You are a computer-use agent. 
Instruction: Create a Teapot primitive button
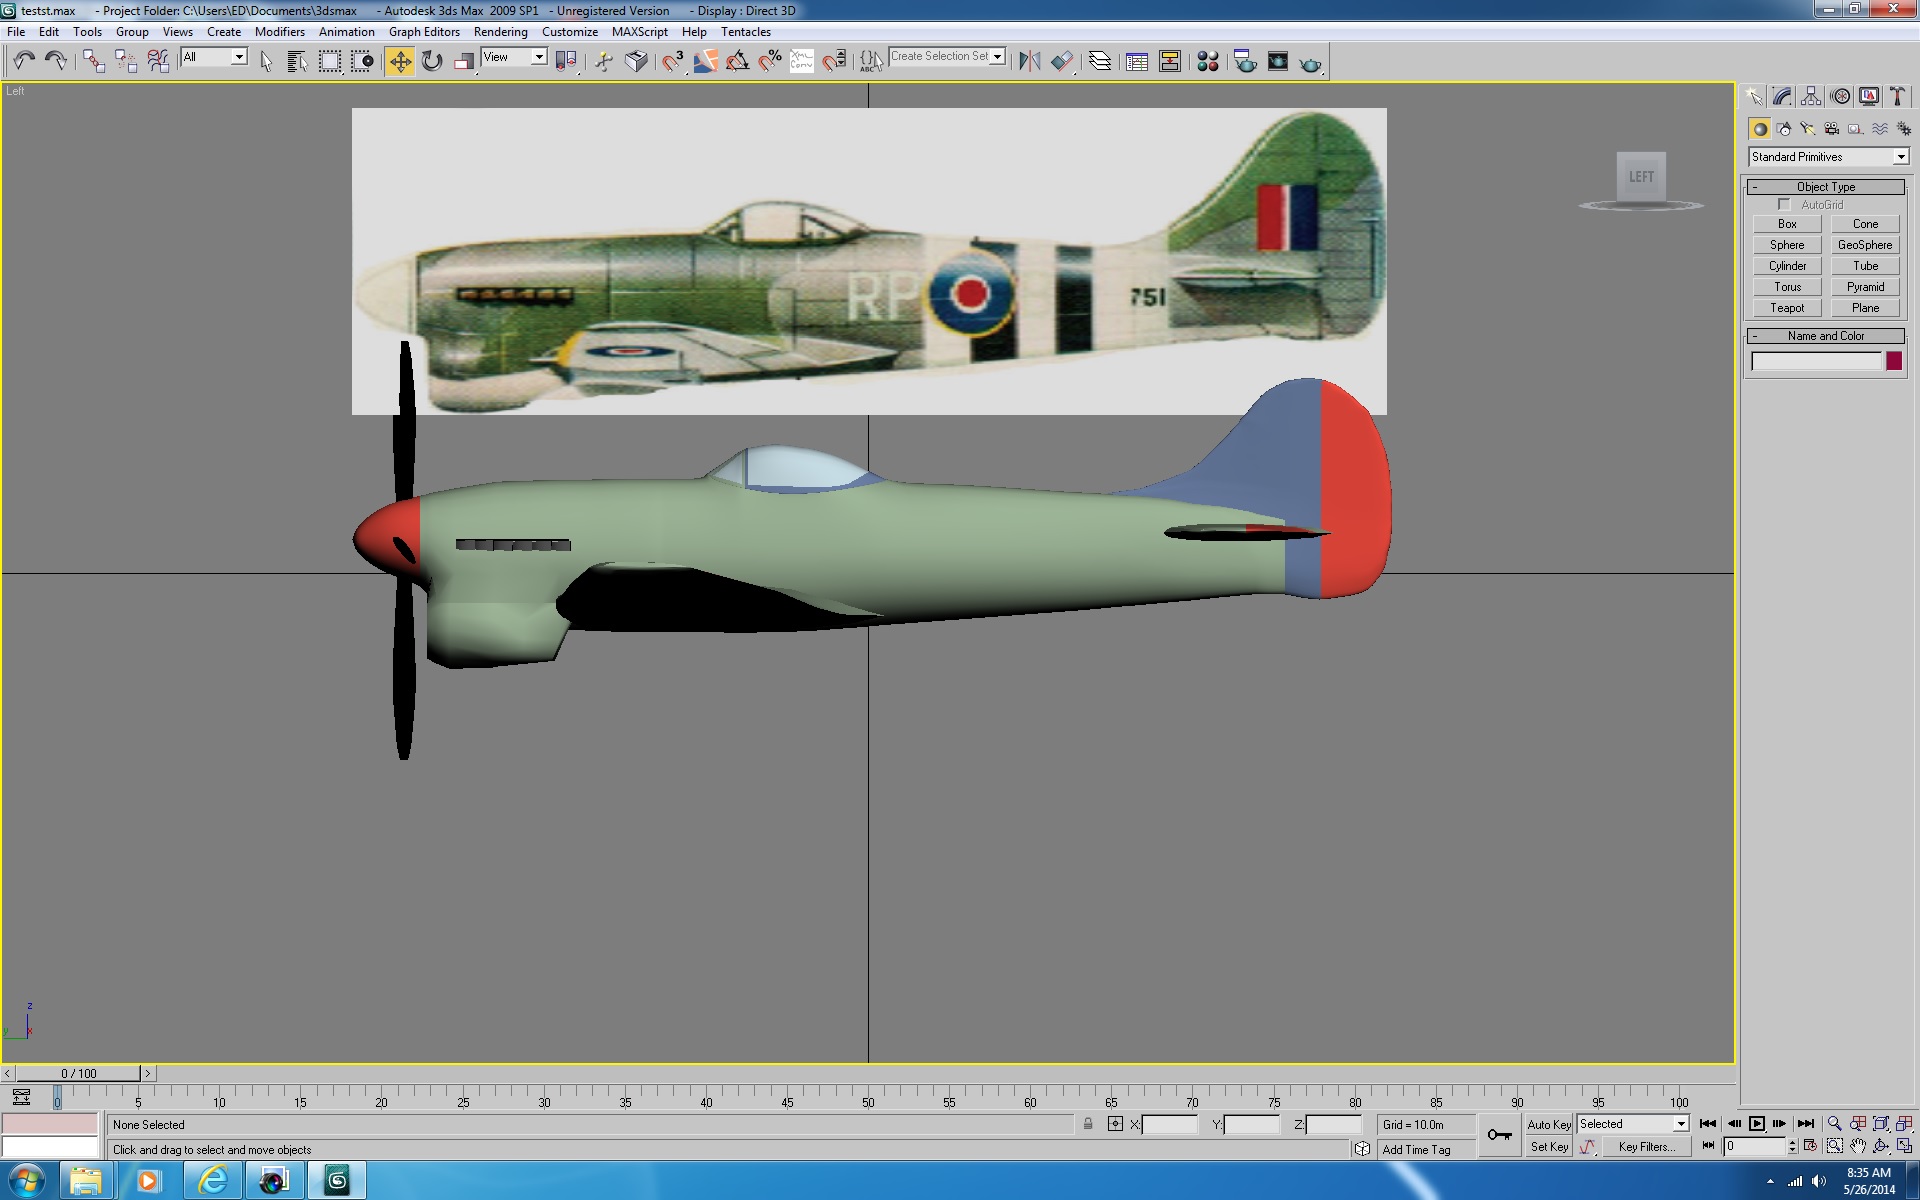click(x=1787, y=308)
